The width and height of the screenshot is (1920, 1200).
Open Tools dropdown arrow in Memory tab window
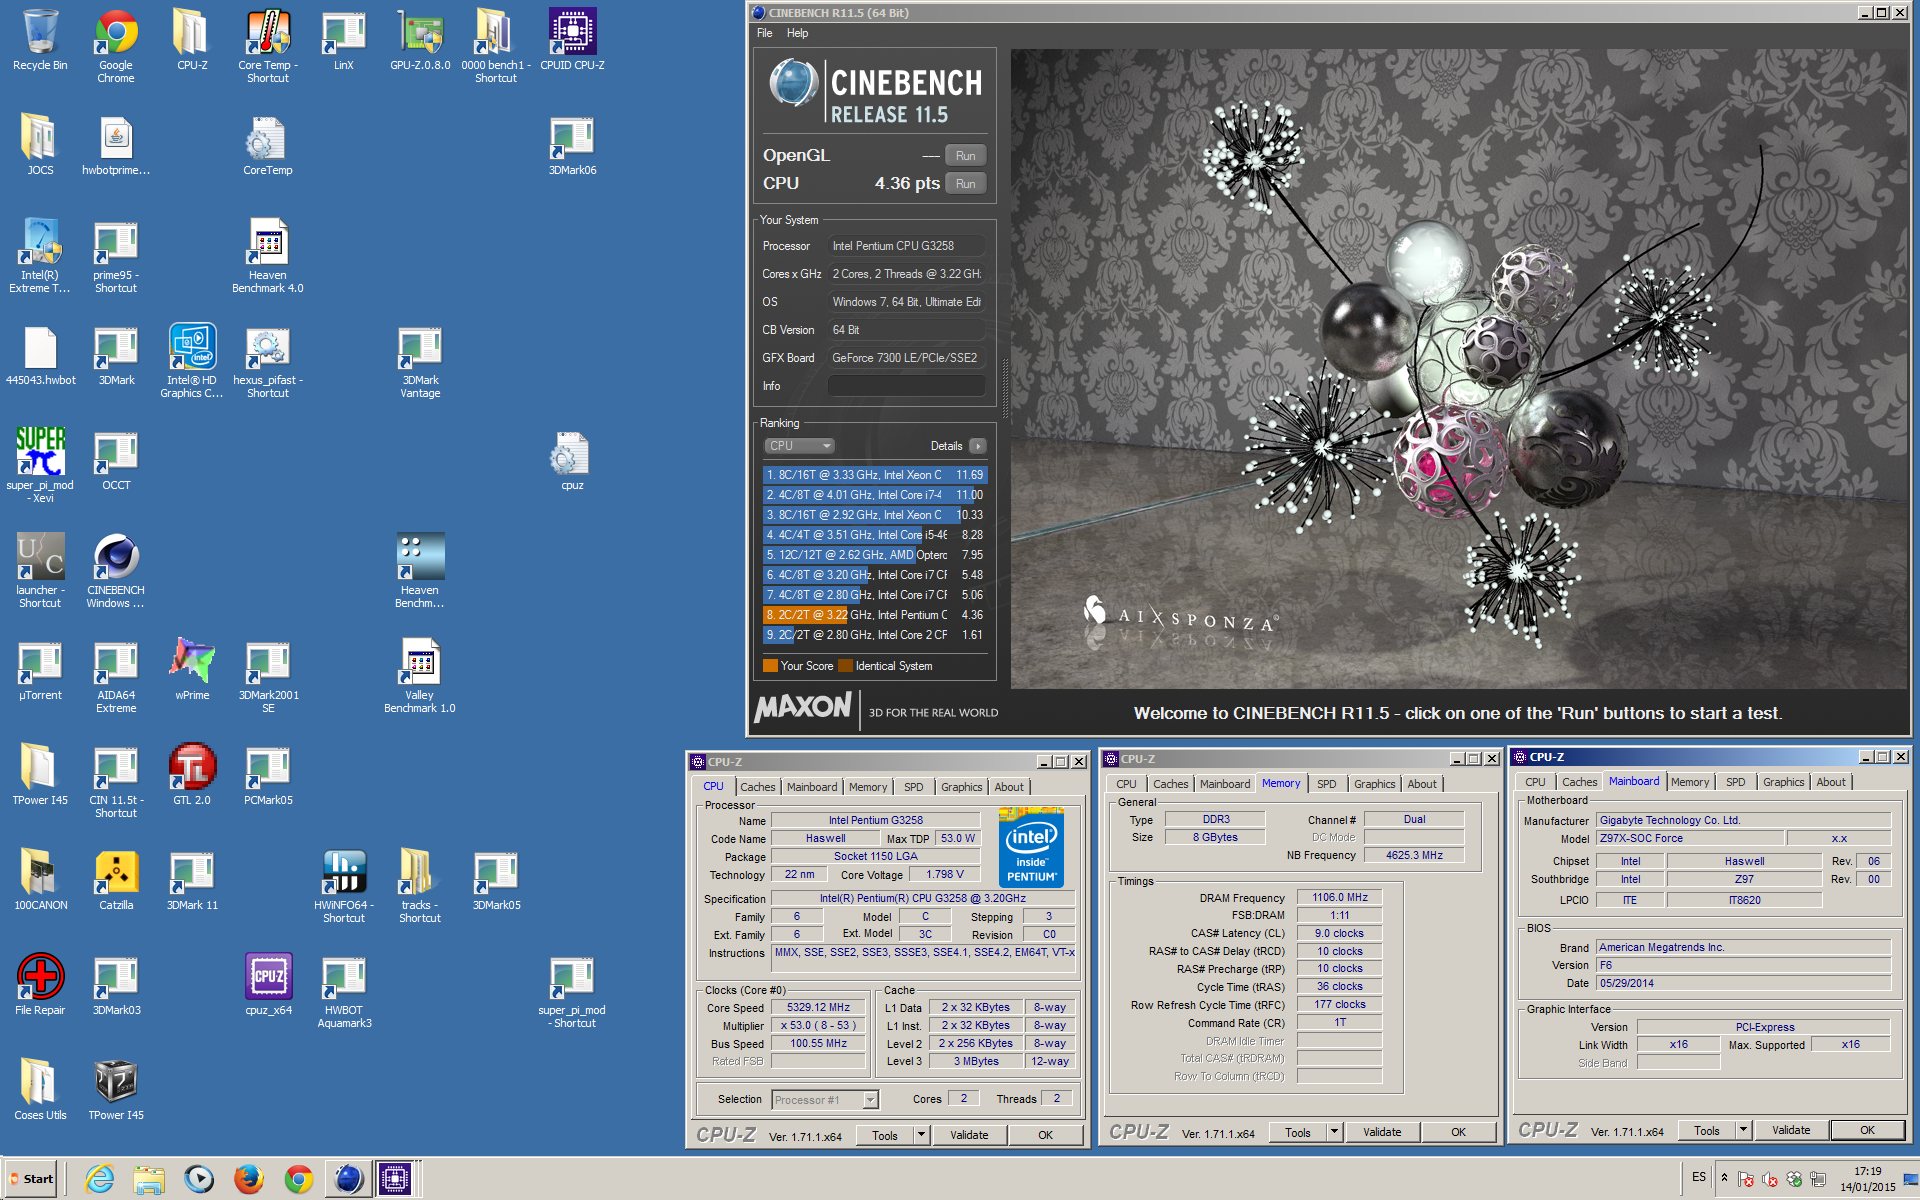(1334, 1132)
